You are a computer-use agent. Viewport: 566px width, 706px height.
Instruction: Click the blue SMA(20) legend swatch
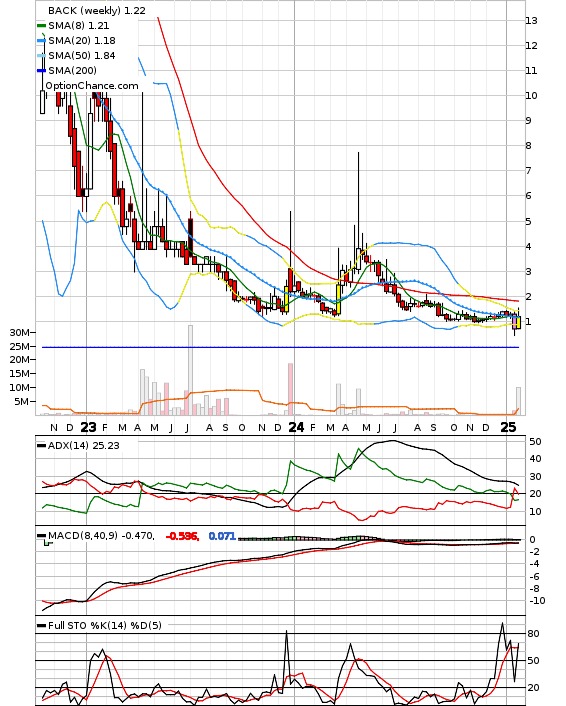pyautogui.click(x=41, y=41)
